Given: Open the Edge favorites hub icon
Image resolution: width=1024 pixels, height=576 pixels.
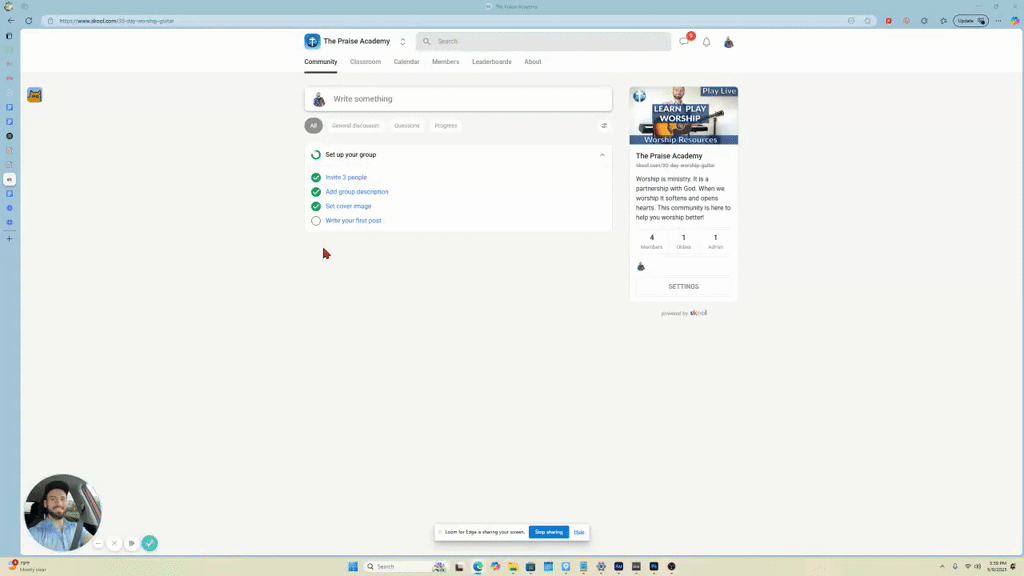Looking at the screenshot, I should coord(943,21).
